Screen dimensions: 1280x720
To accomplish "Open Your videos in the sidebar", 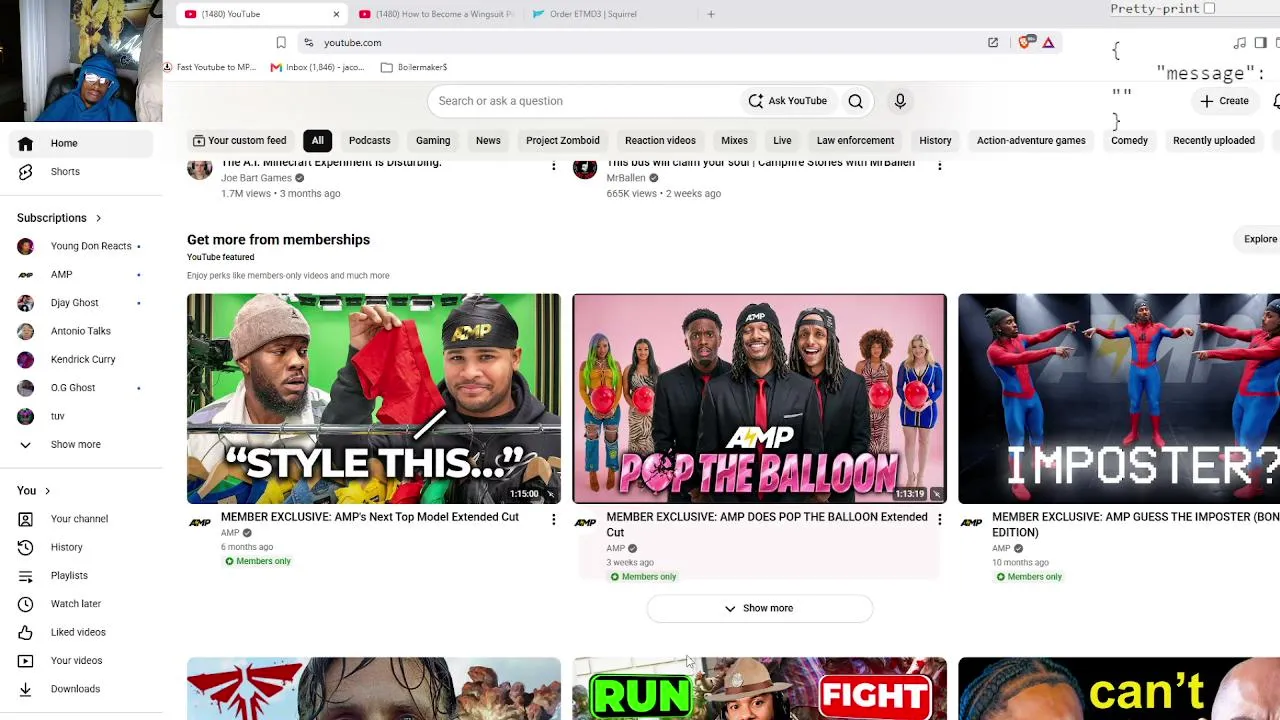I will (x=77, y=660).
